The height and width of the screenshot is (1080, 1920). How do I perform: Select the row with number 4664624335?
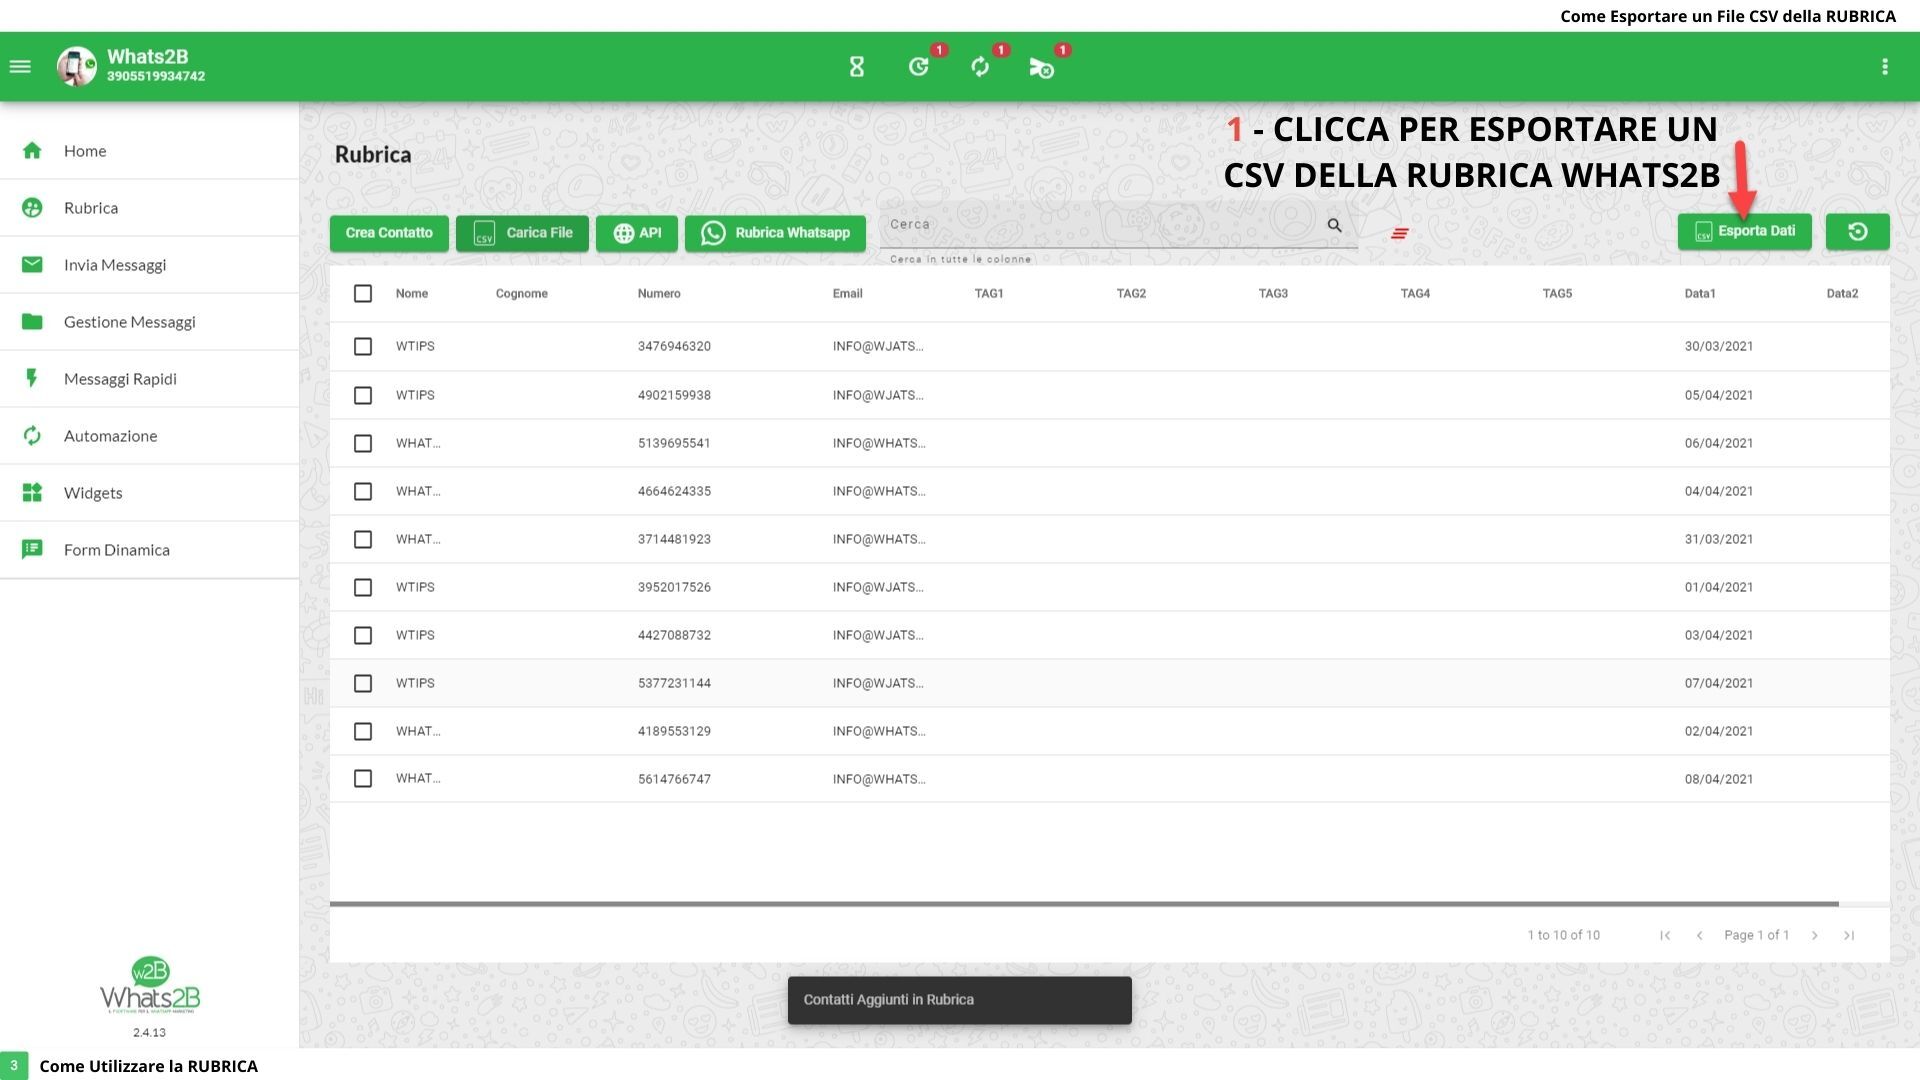pyautogui.click(x=363, y=491)
